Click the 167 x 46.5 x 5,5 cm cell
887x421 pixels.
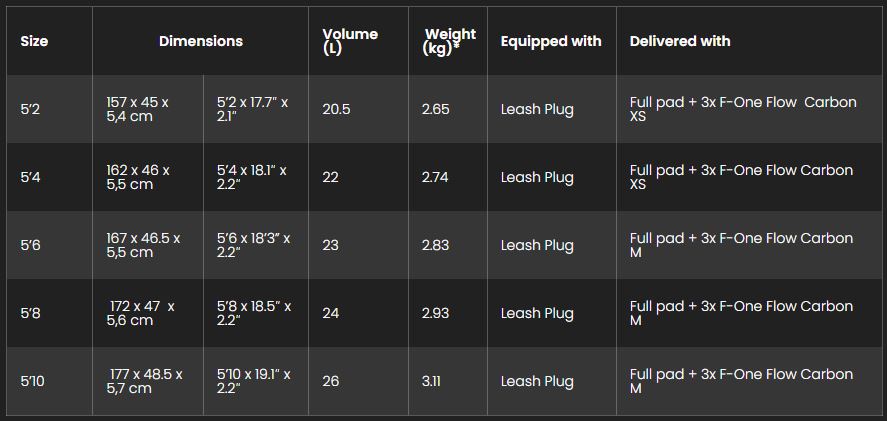pos(143,245)
